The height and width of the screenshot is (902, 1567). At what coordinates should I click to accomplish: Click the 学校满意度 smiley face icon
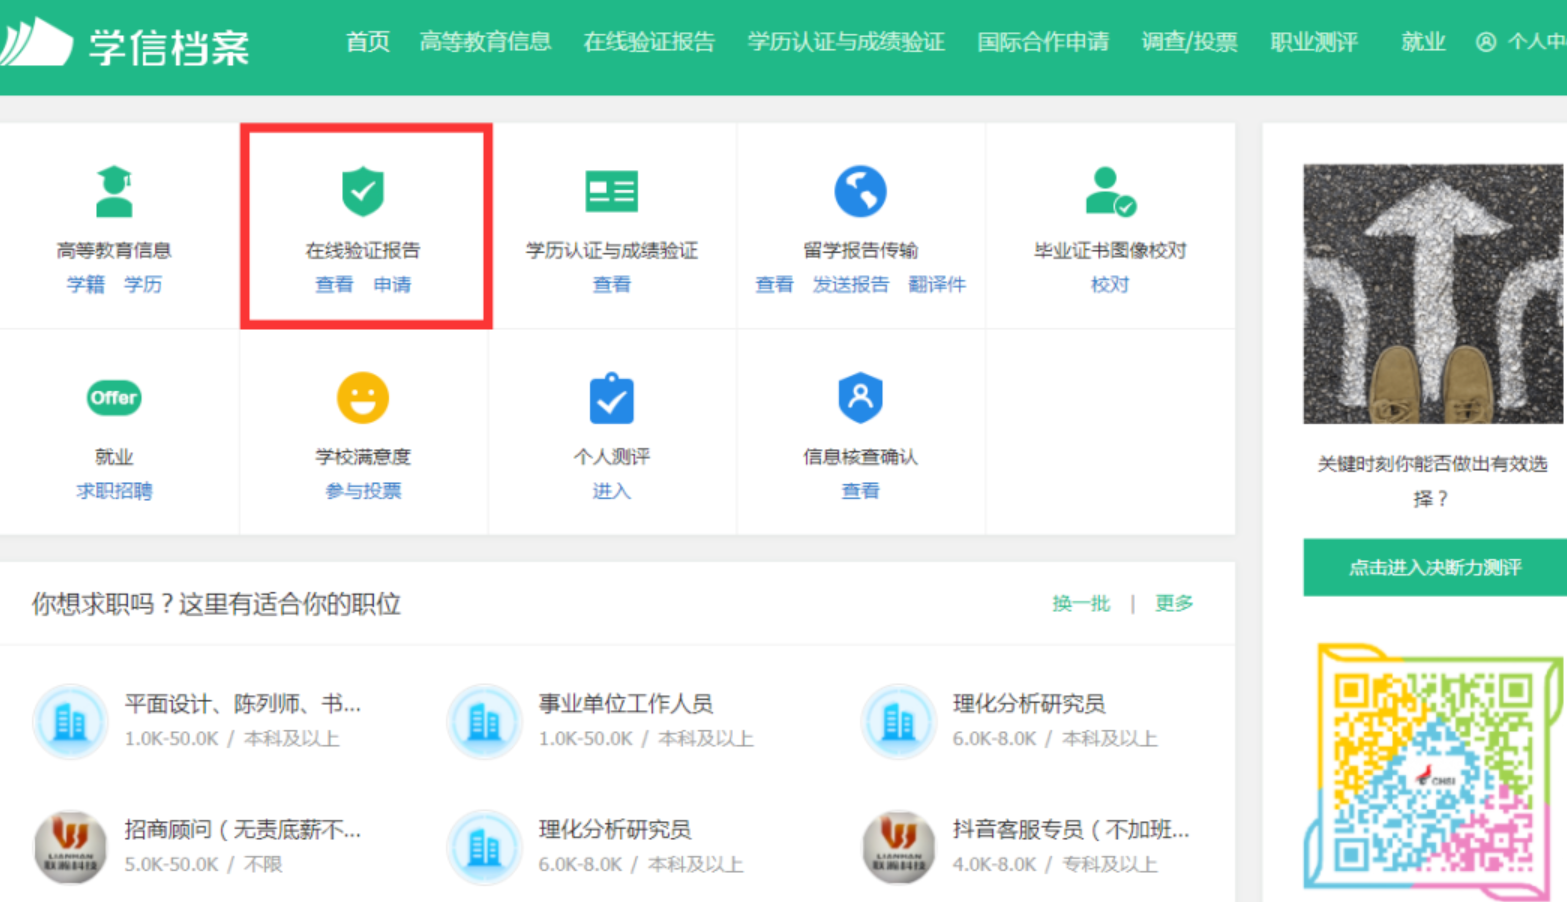pyautogui.click(x=363, y=398)
